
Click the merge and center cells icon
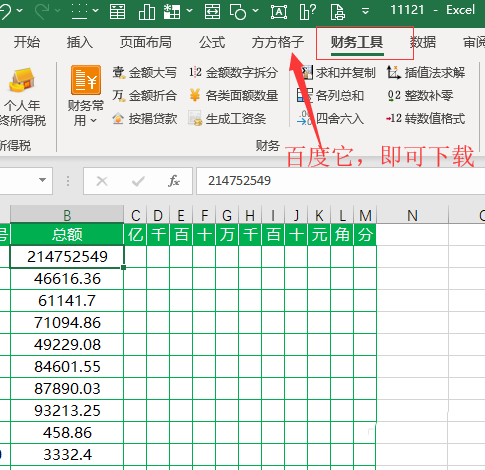pos(212,12)
